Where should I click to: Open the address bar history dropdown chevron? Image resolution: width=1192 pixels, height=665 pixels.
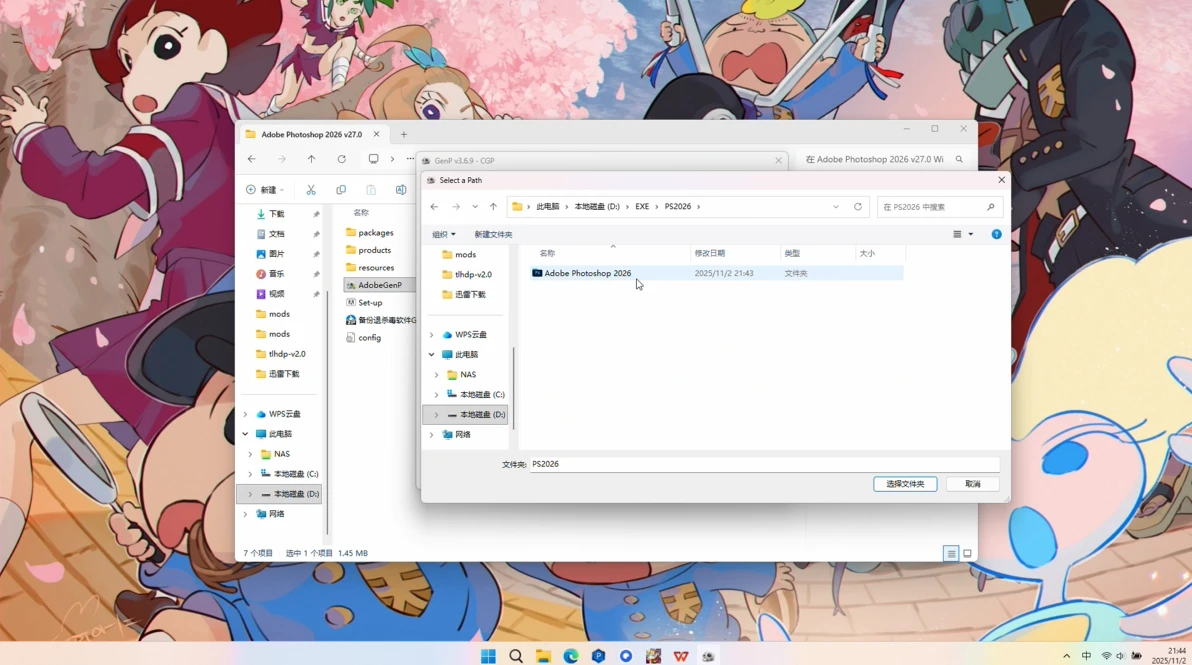[x=836, y=207]
